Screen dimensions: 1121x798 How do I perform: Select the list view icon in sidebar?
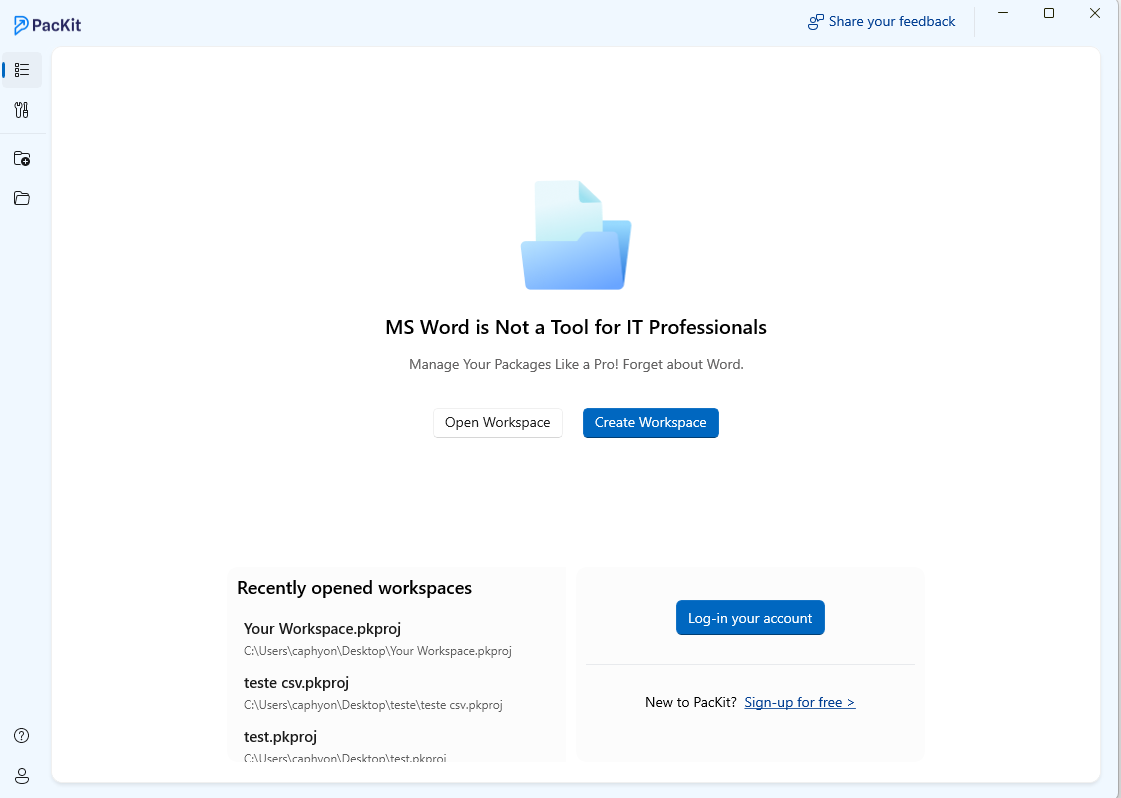(22, 70)
